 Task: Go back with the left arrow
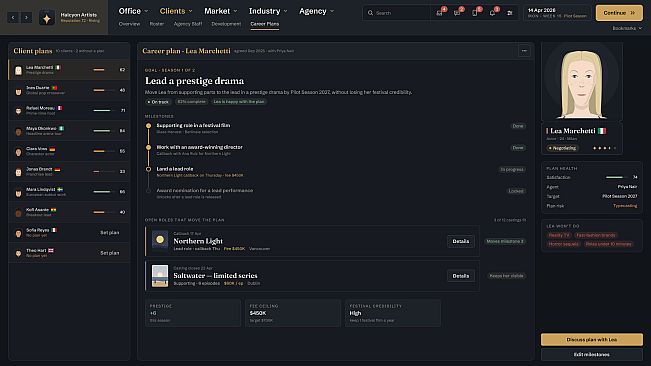pos(13,17)
